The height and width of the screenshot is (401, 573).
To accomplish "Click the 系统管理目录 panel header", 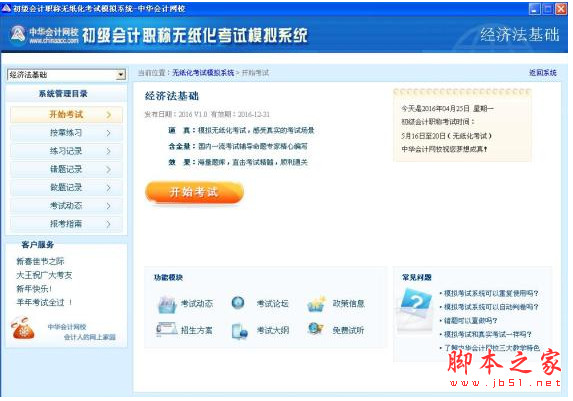I will (x=63, y=94).
